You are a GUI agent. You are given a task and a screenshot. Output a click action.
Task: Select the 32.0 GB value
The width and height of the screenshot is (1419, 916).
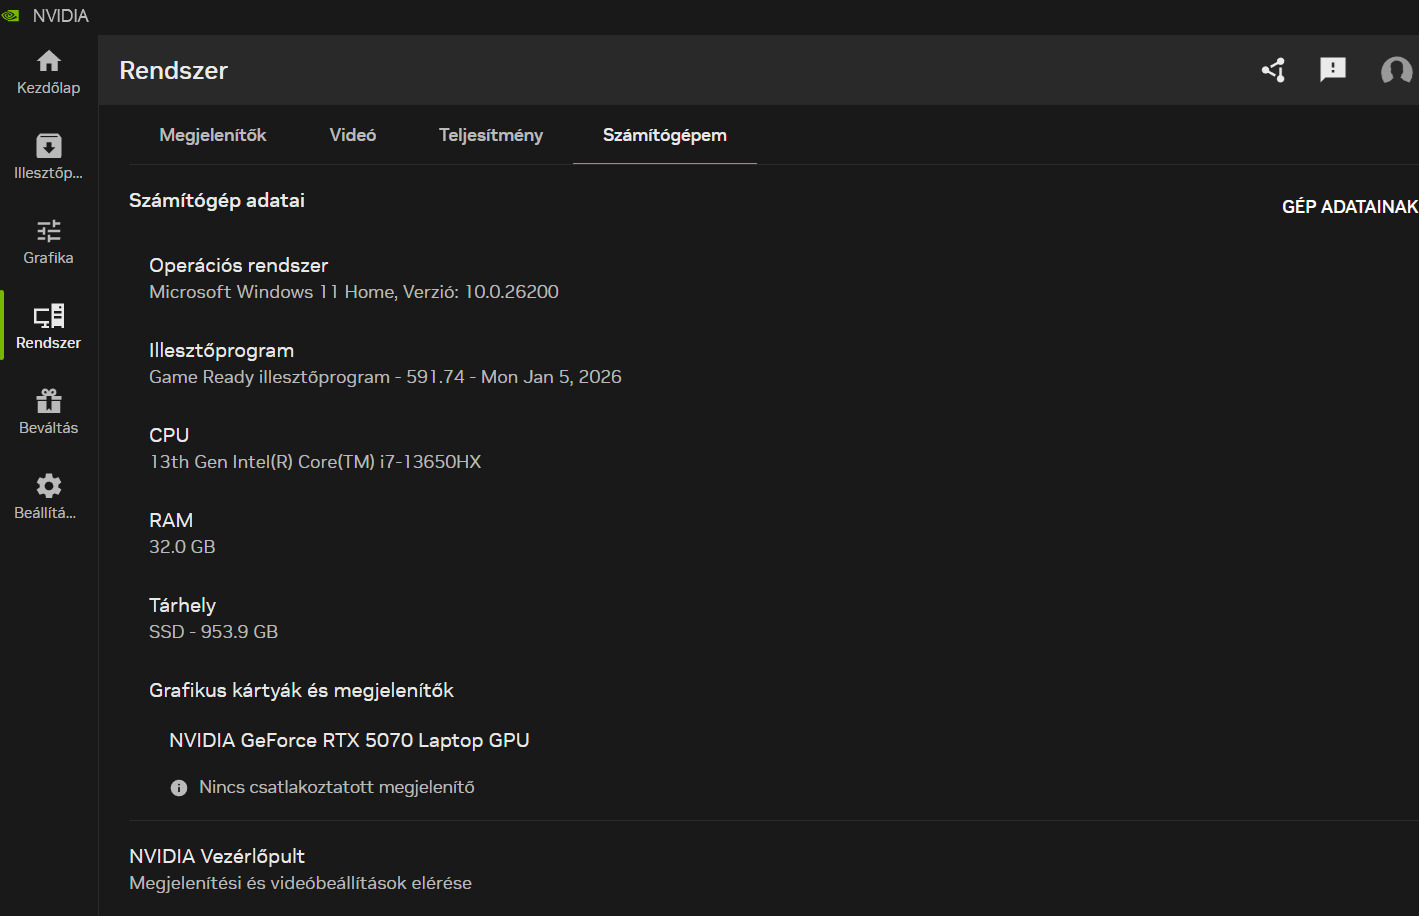tap(182, 547)
